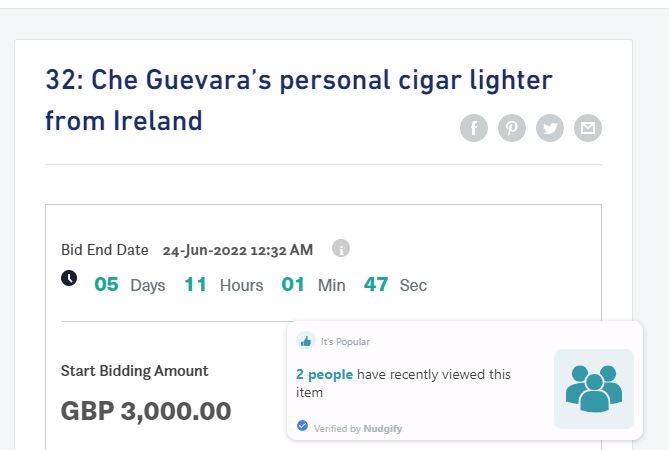669x450 pixels.
Task: Pin this item to Pinterest
Action: pyautogui.click(x=512, y=128)
